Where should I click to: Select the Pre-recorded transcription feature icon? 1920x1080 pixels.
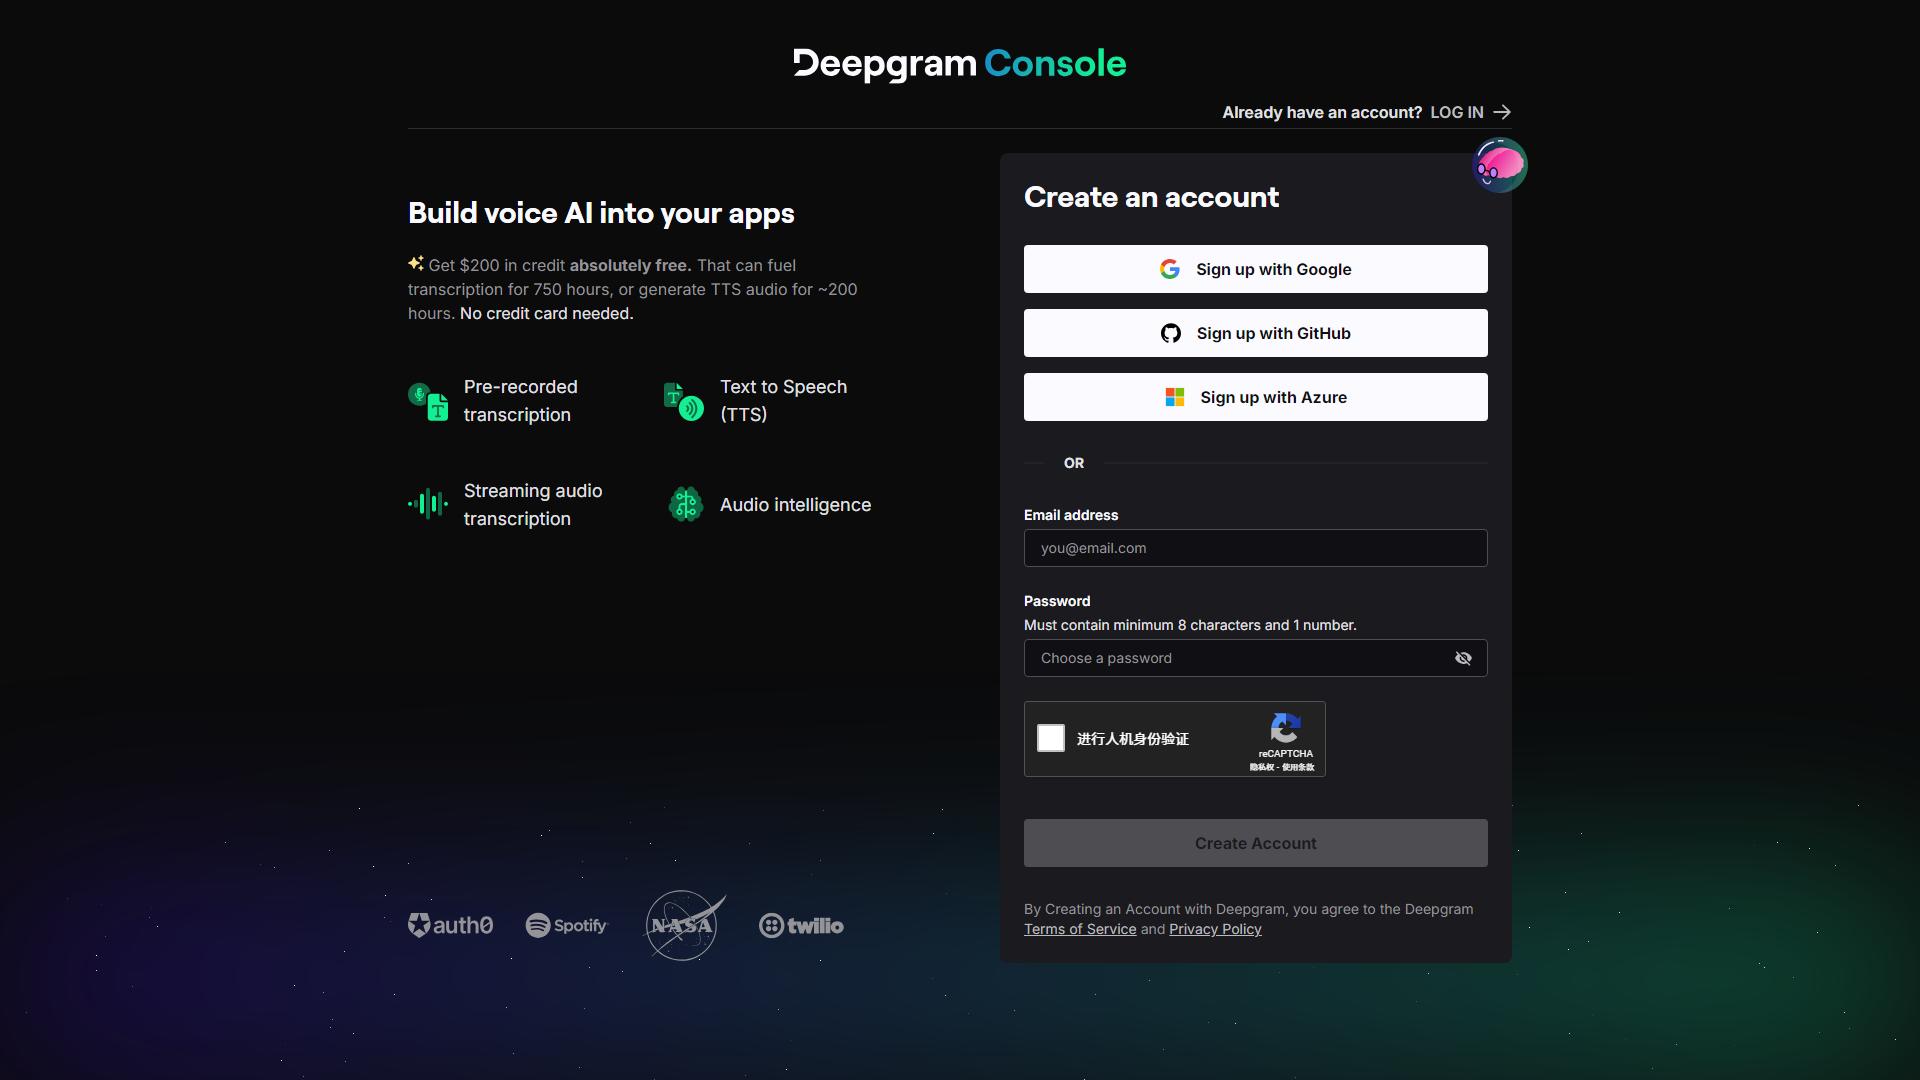click(428, 401)
